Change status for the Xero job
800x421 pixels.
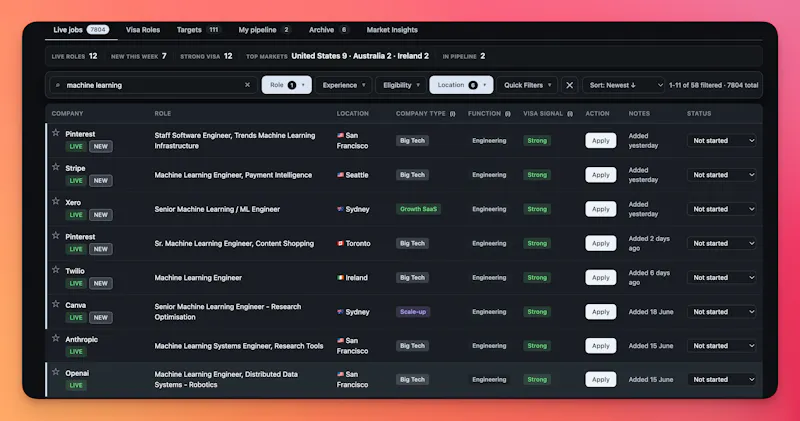721,209
